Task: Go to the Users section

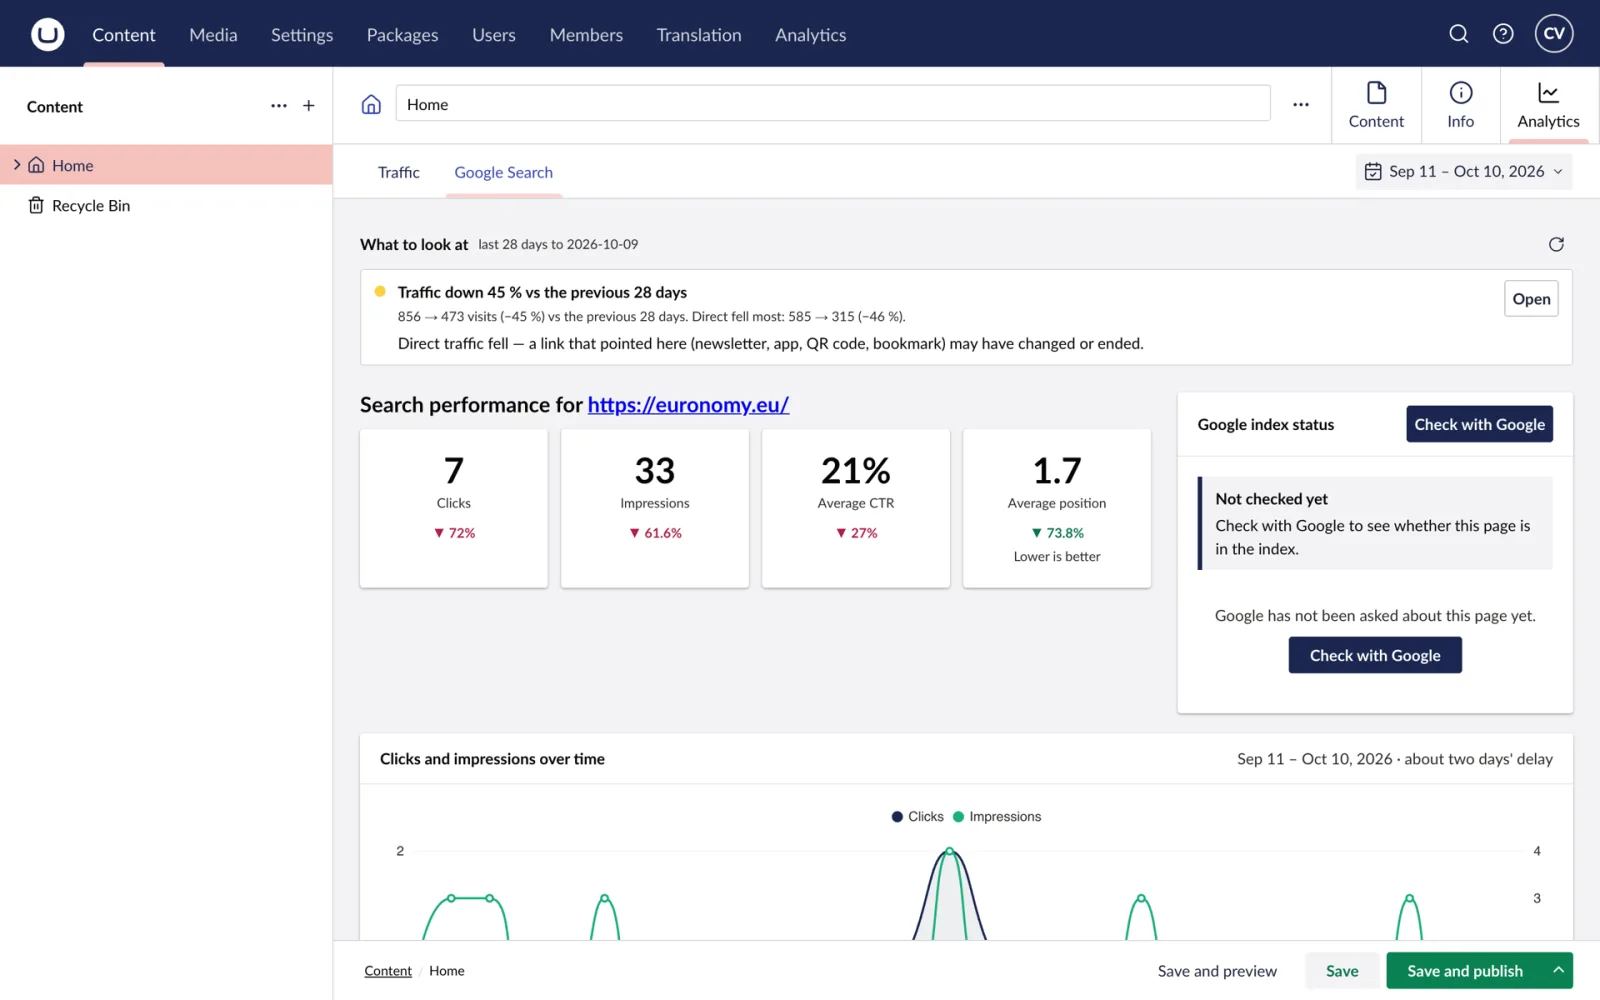Action: tap(494, 35)
